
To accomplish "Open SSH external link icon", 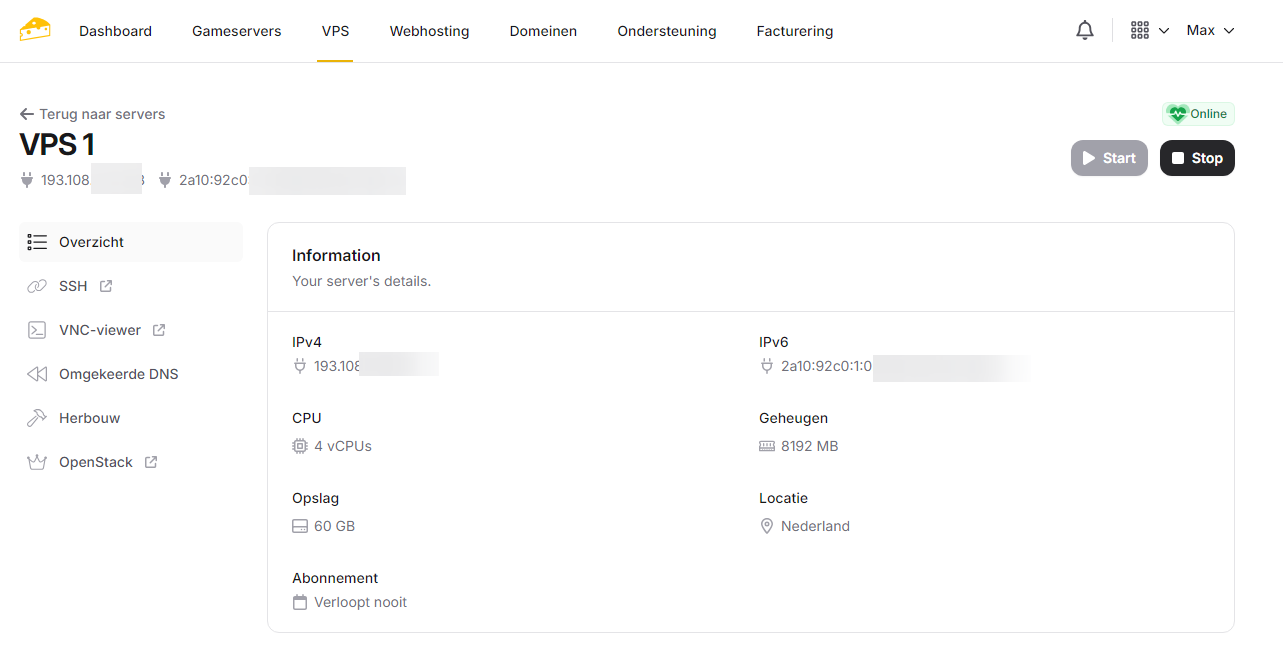I will point(106,286).
